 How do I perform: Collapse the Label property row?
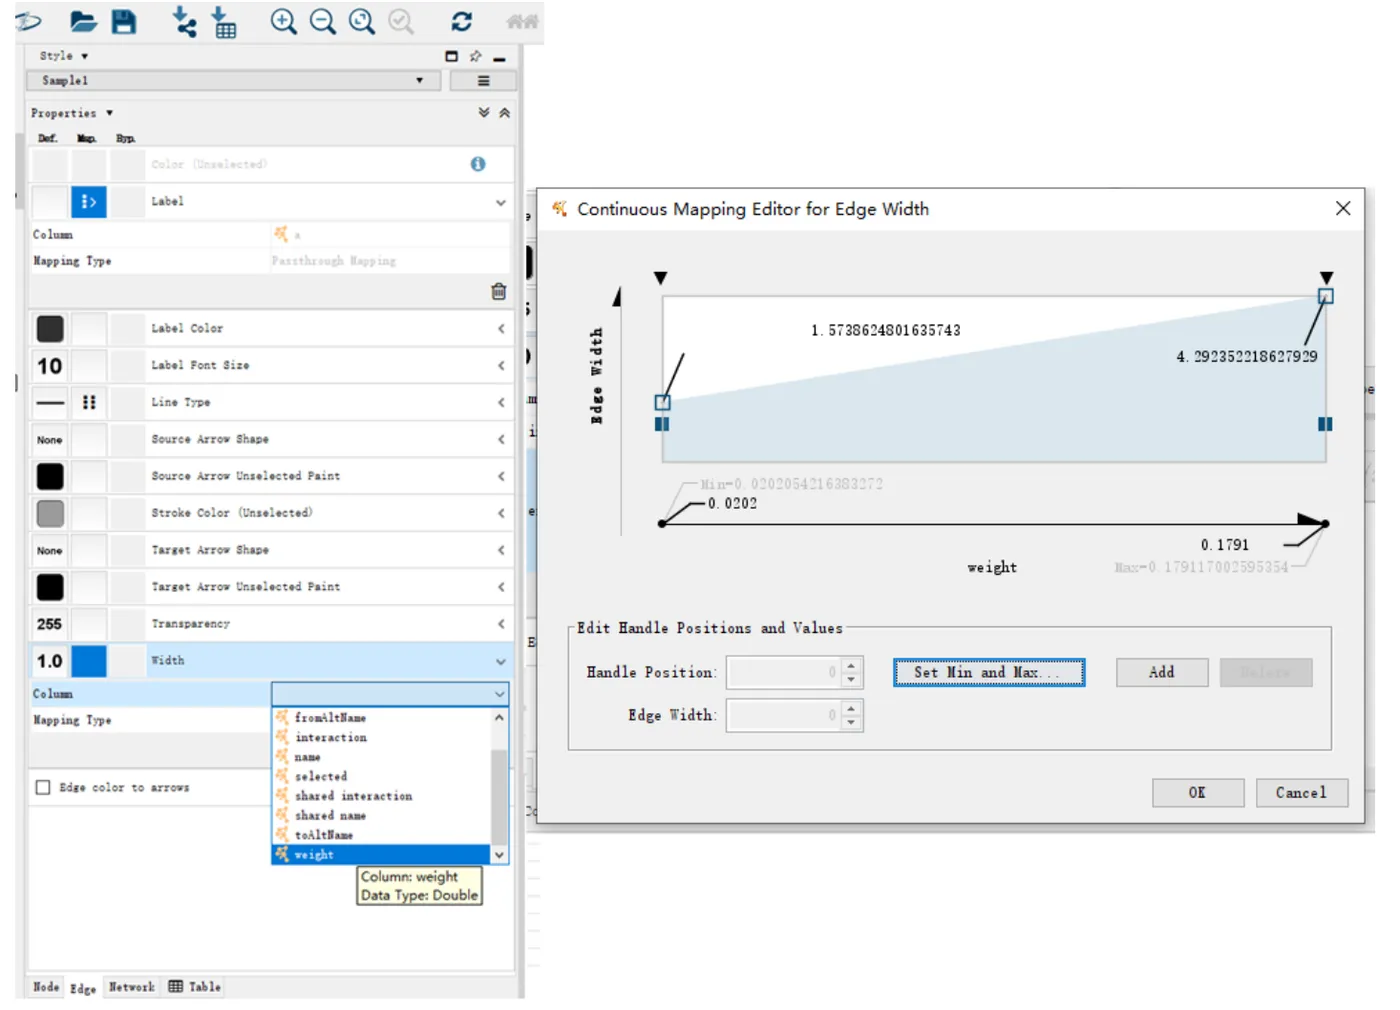click(x=501, y=202)
